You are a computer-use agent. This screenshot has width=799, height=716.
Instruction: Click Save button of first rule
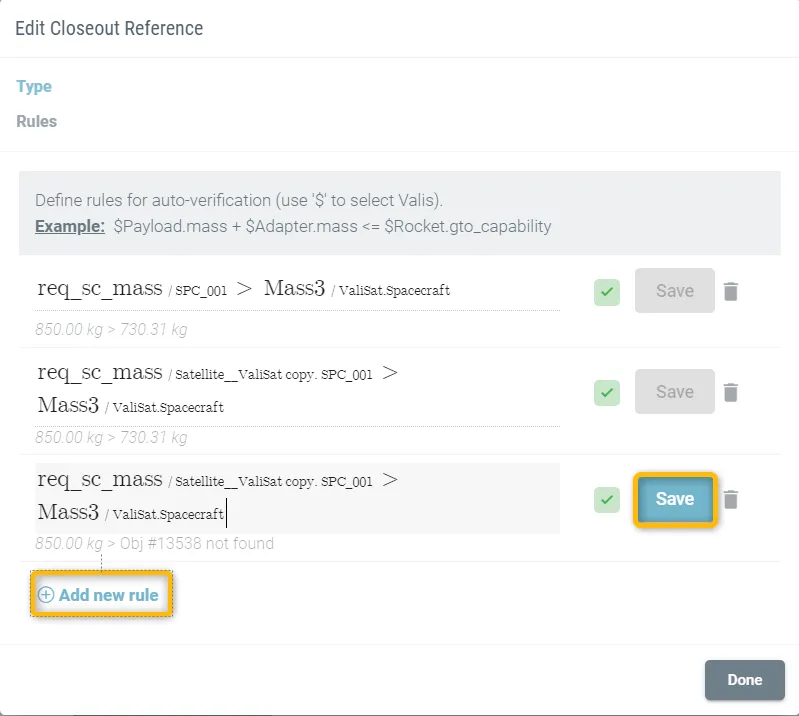tap(674, 291)
